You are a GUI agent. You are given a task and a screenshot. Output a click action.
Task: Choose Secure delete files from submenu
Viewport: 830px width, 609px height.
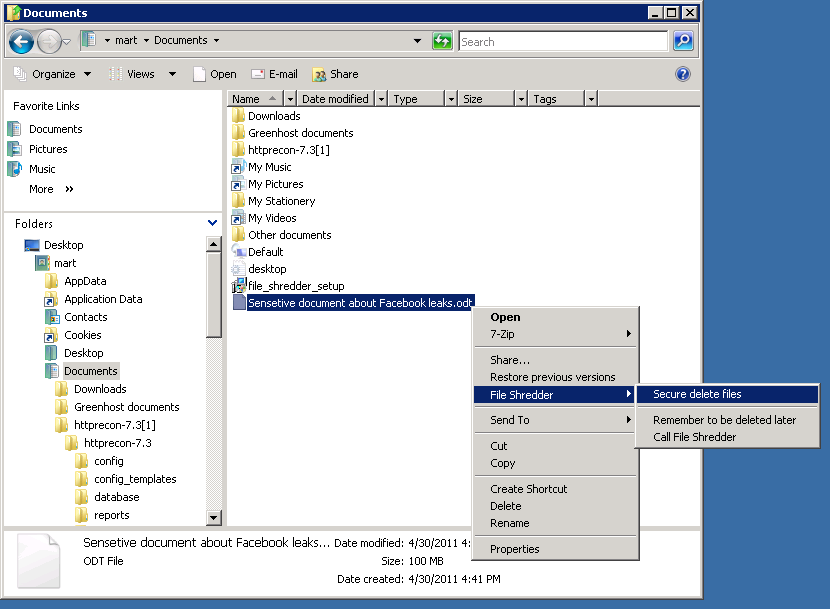point(697,394)
